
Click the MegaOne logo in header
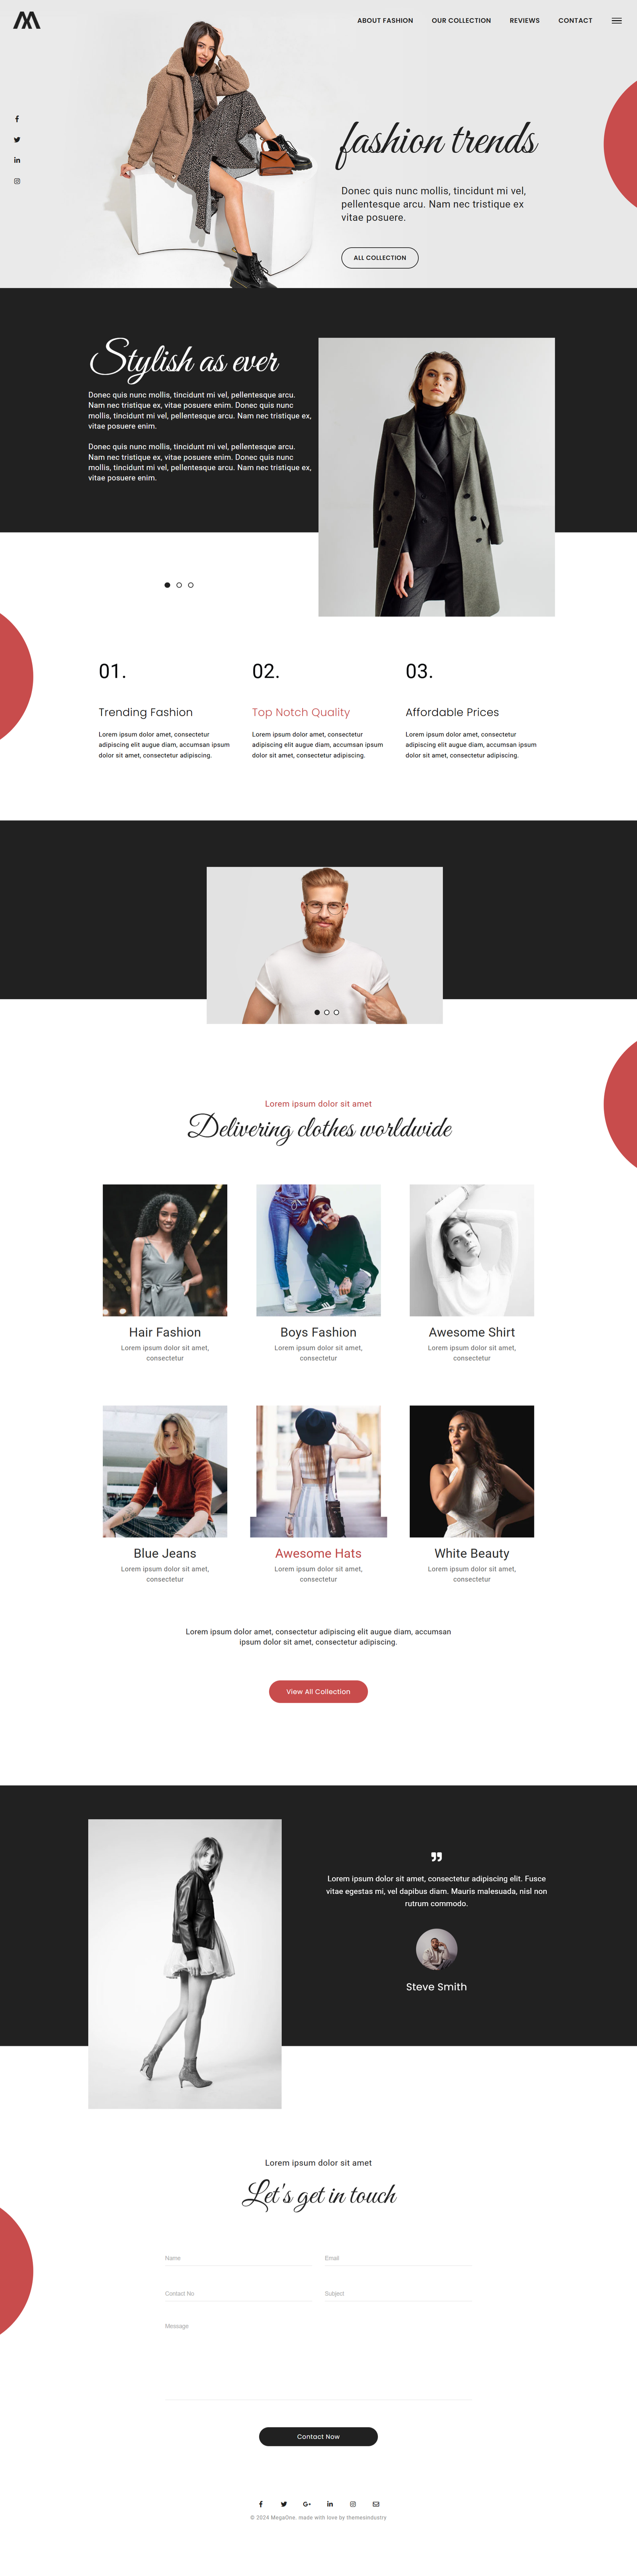click(x=27, y=20)
